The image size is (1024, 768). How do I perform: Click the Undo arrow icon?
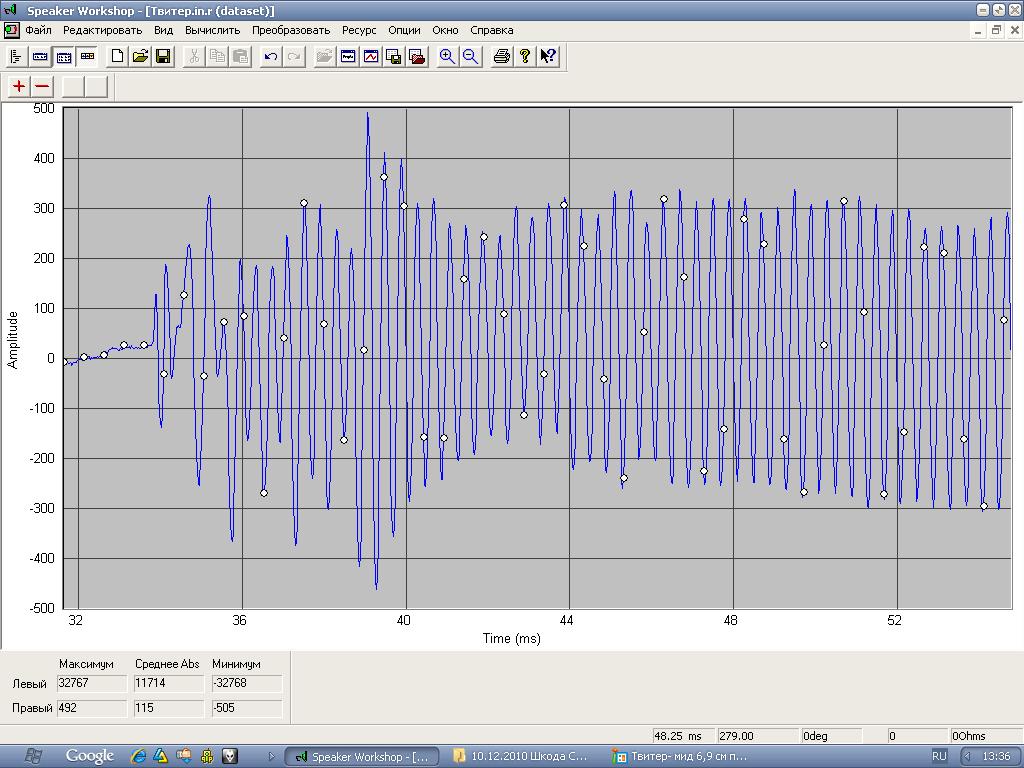pyautogui.click(x=270, y=57)
